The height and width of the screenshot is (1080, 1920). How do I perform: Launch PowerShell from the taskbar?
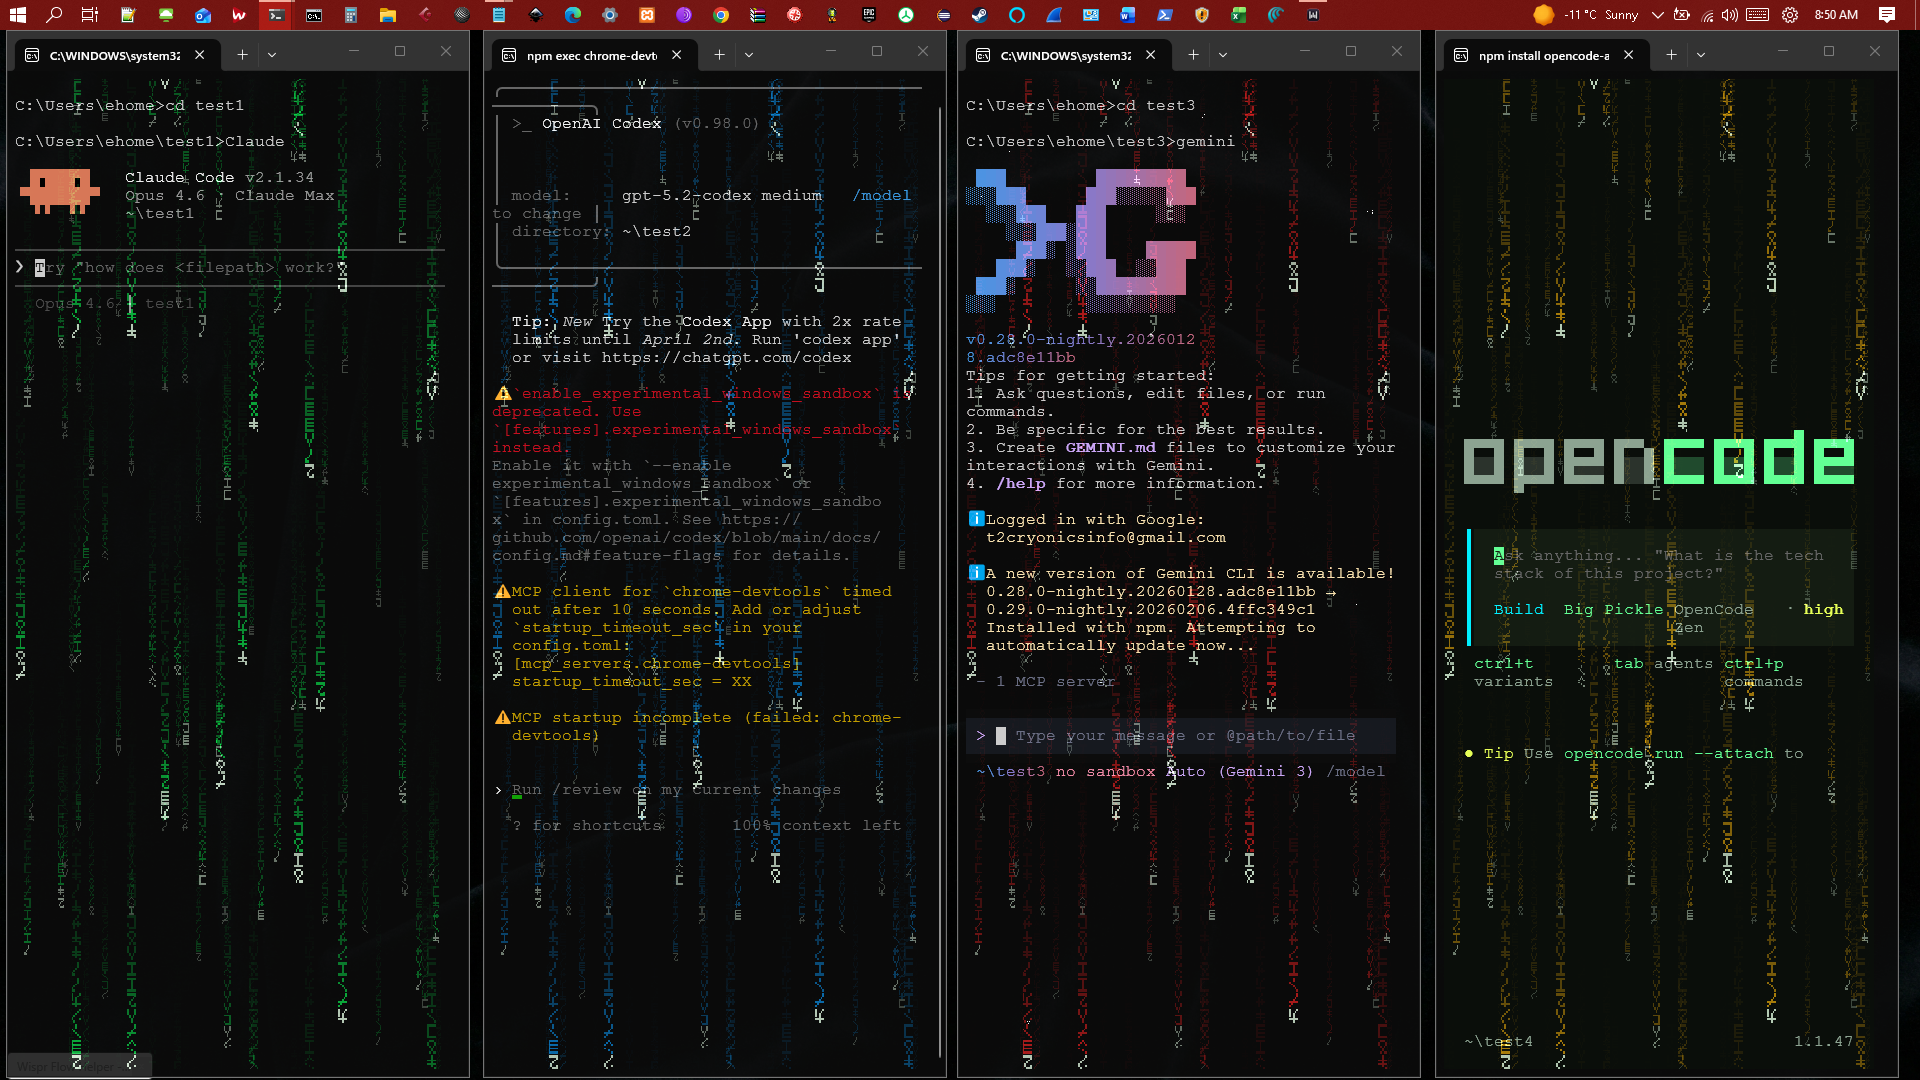pyautogui.click(x=1165, y=16)
